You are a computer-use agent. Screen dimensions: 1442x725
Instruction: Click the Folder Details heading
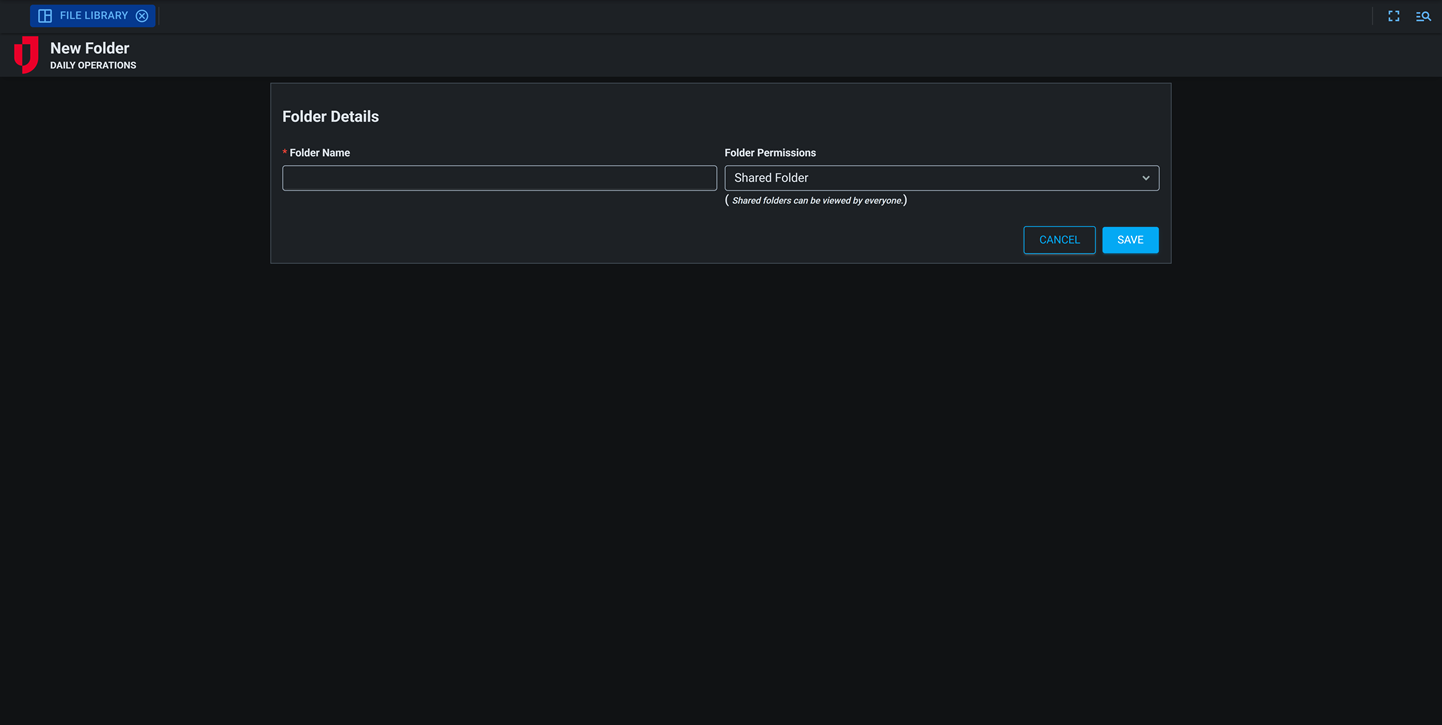pyautogui.click(x=330, y=116)
